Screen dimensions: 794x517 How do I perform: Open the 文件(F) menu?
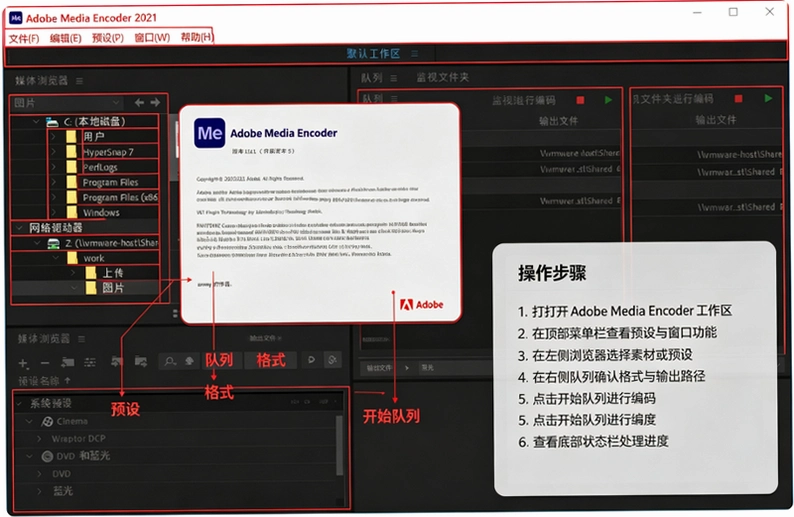[24, 38]
